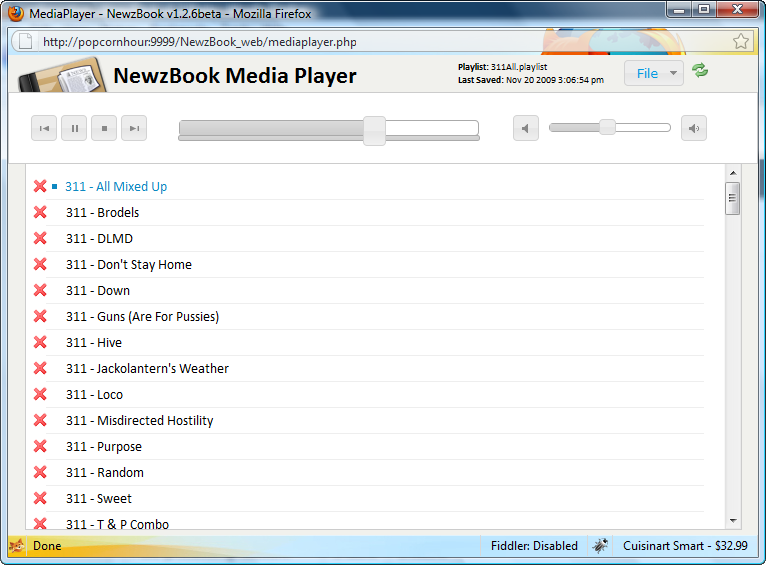
Task: Click the fox icon in the status bar
Action: point(16,545)
